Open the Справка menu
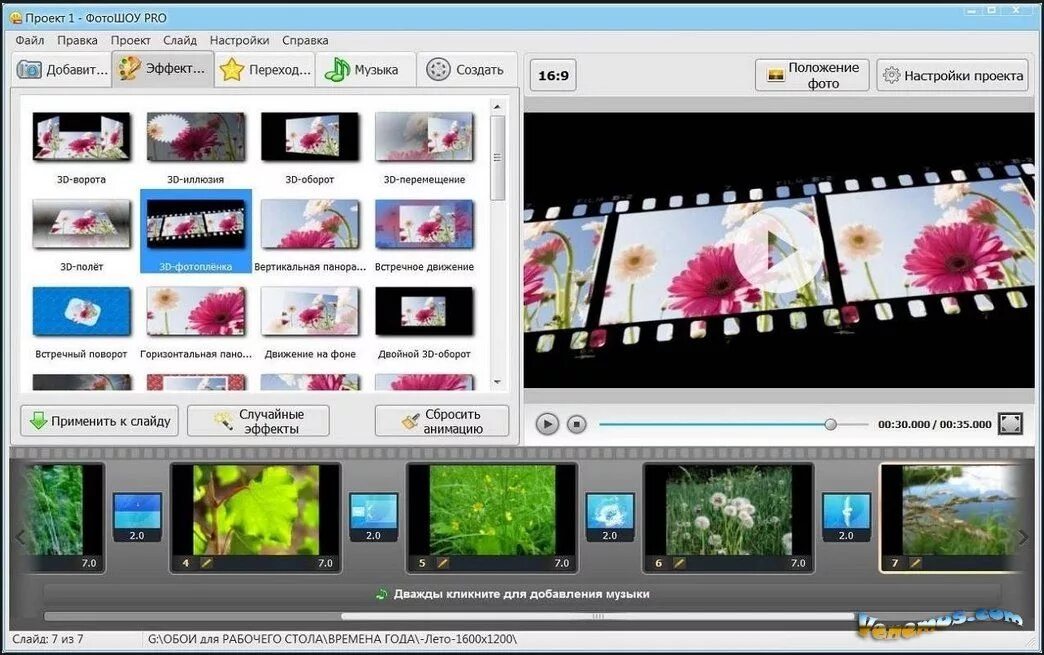 (305, 40)
